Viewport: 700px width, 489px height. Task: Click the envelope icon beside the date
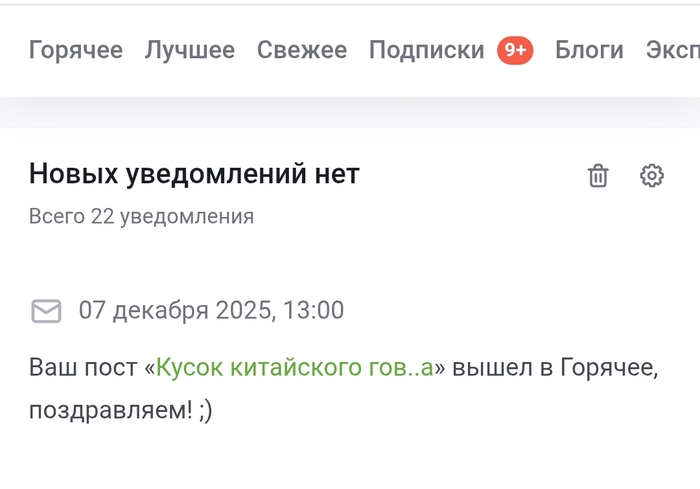tap(46, 311)
